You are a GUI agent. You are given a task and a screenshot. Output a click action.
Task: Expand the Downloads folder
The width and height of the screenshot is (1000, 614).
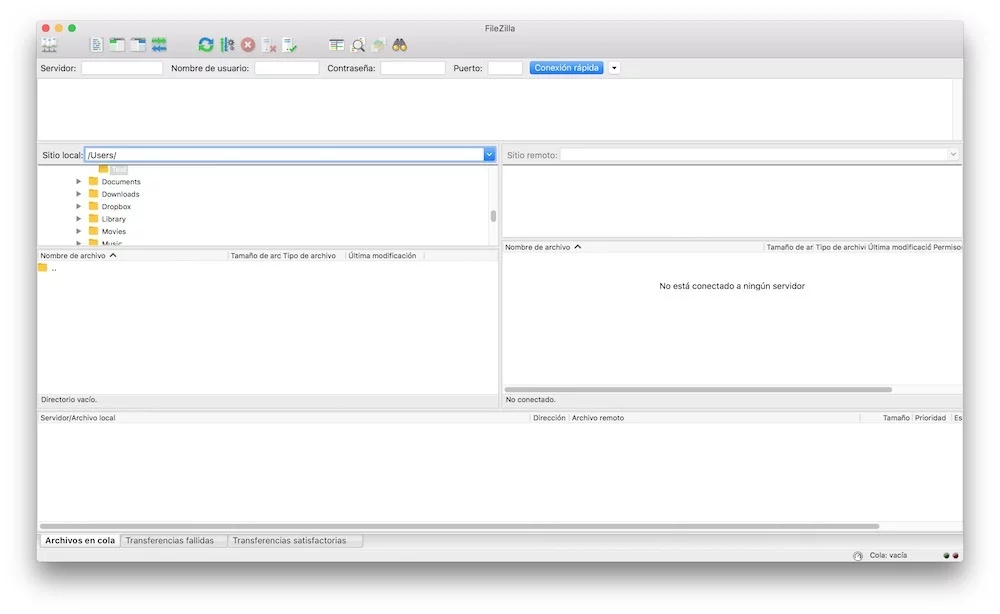click(78, 194)
